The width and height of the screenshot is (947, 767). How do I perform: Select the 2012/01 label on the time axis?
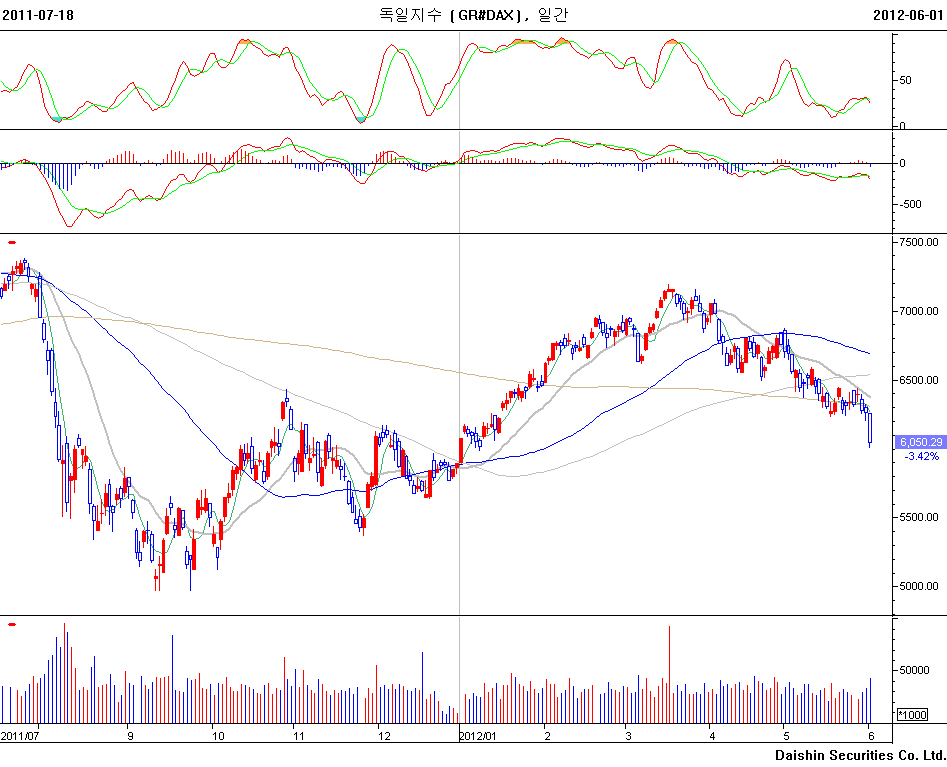478,735
